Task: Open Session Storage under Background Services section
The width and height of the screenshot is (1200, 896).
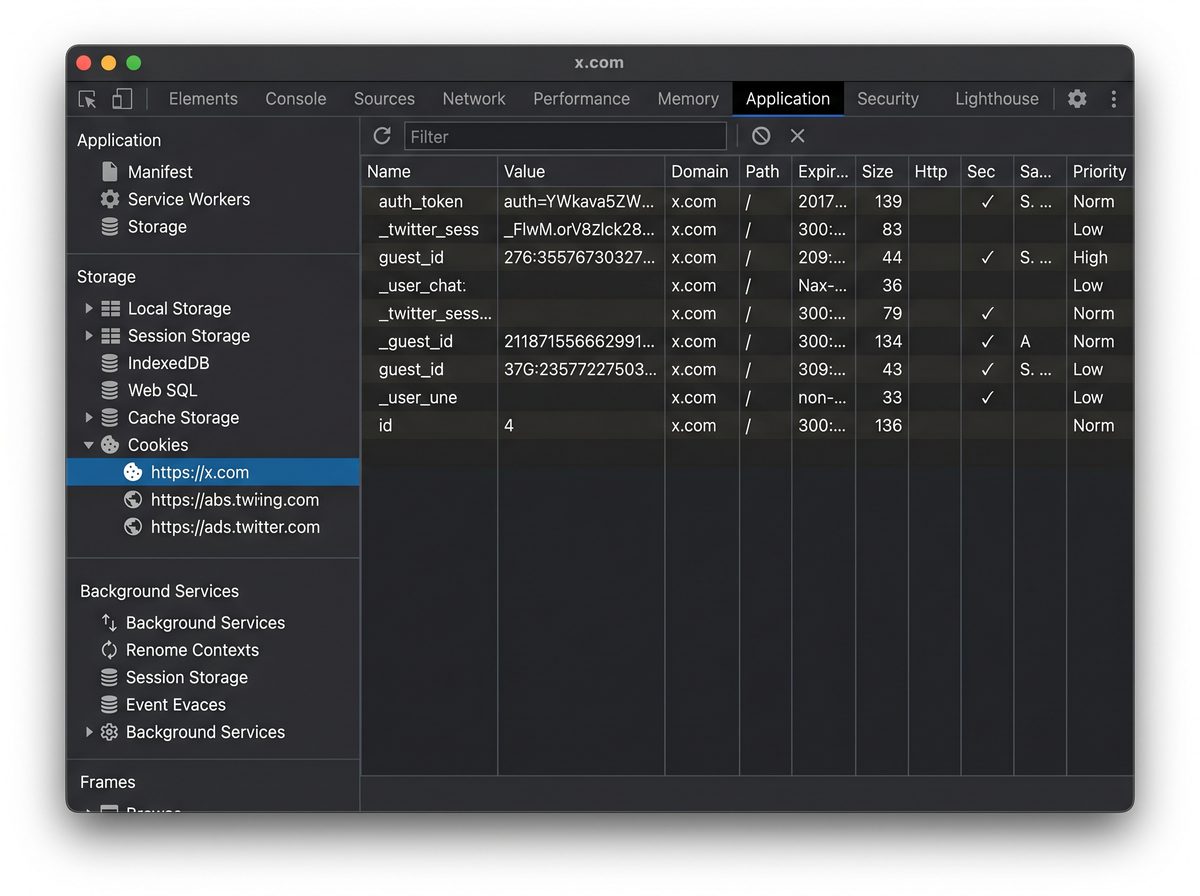Action: pyautogui.click(x=187, y=678)
